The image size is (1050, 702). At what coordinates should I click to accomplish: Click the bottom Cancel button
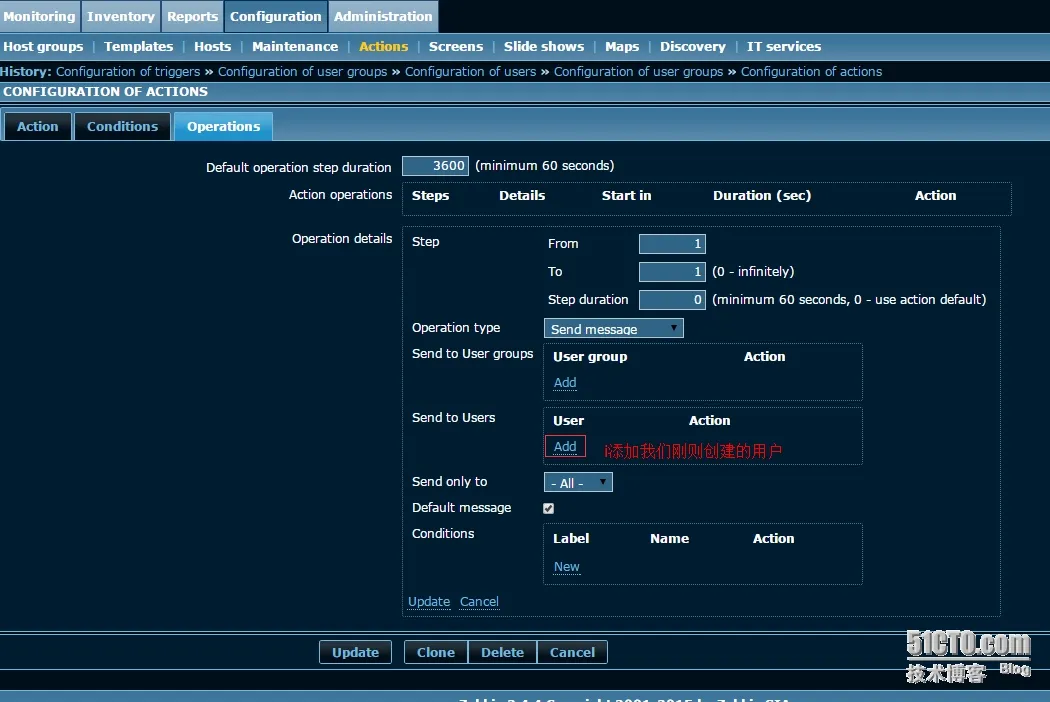573,652
